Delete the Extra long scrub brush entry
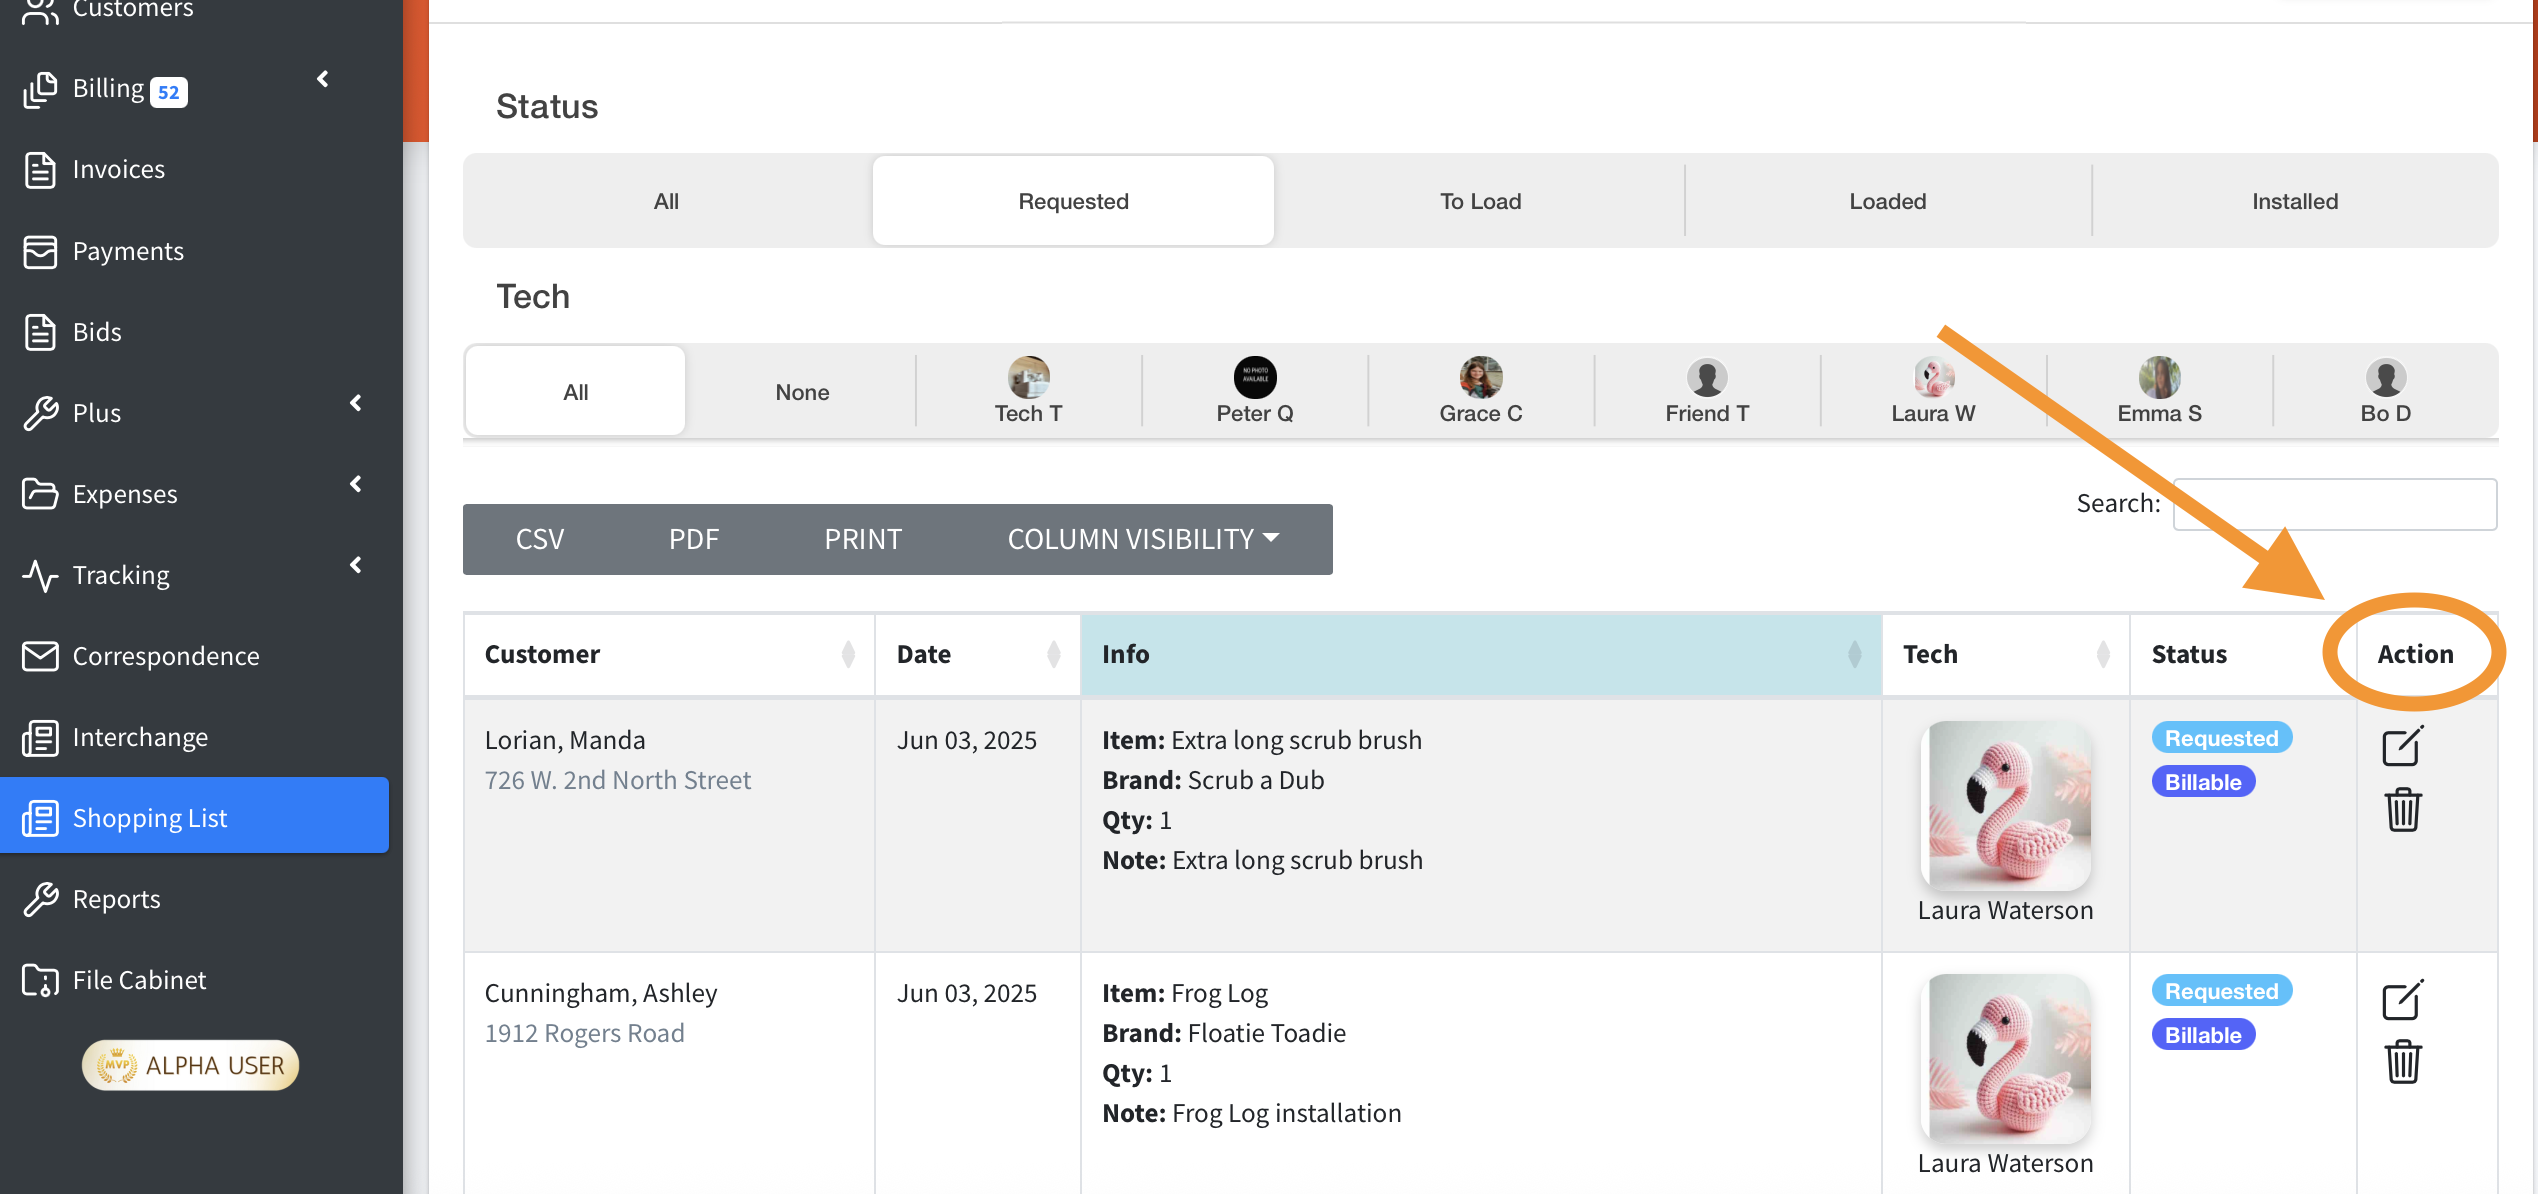The image size is (2538, 1194). (2402, 809)
